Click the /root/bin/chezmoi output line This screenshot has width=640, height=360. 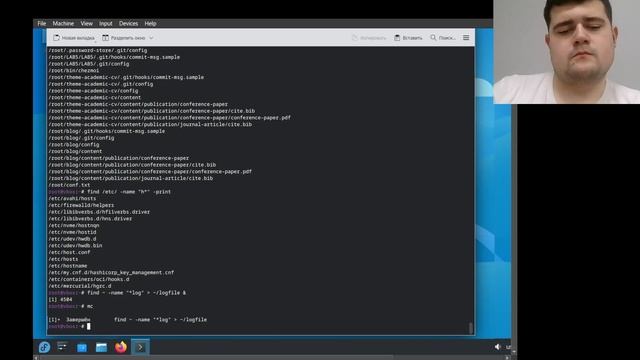(73, 71)
